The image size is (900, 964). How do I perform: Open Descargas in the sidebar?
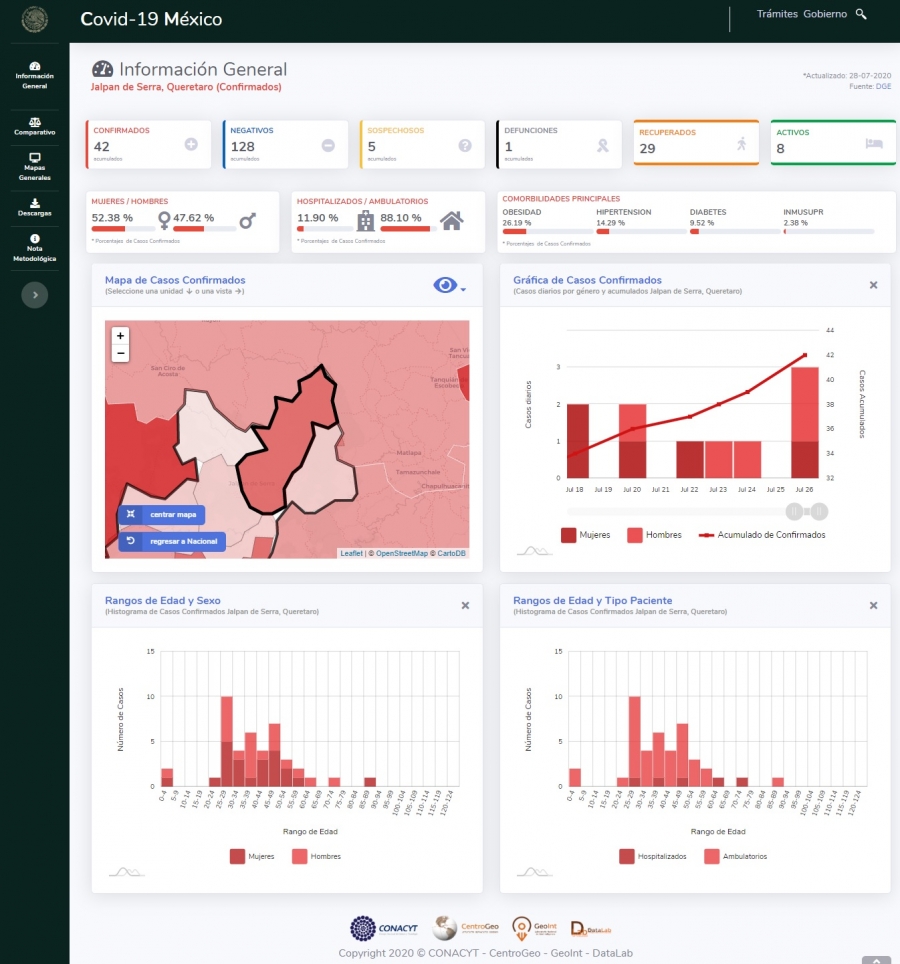(x=35, y=207)
